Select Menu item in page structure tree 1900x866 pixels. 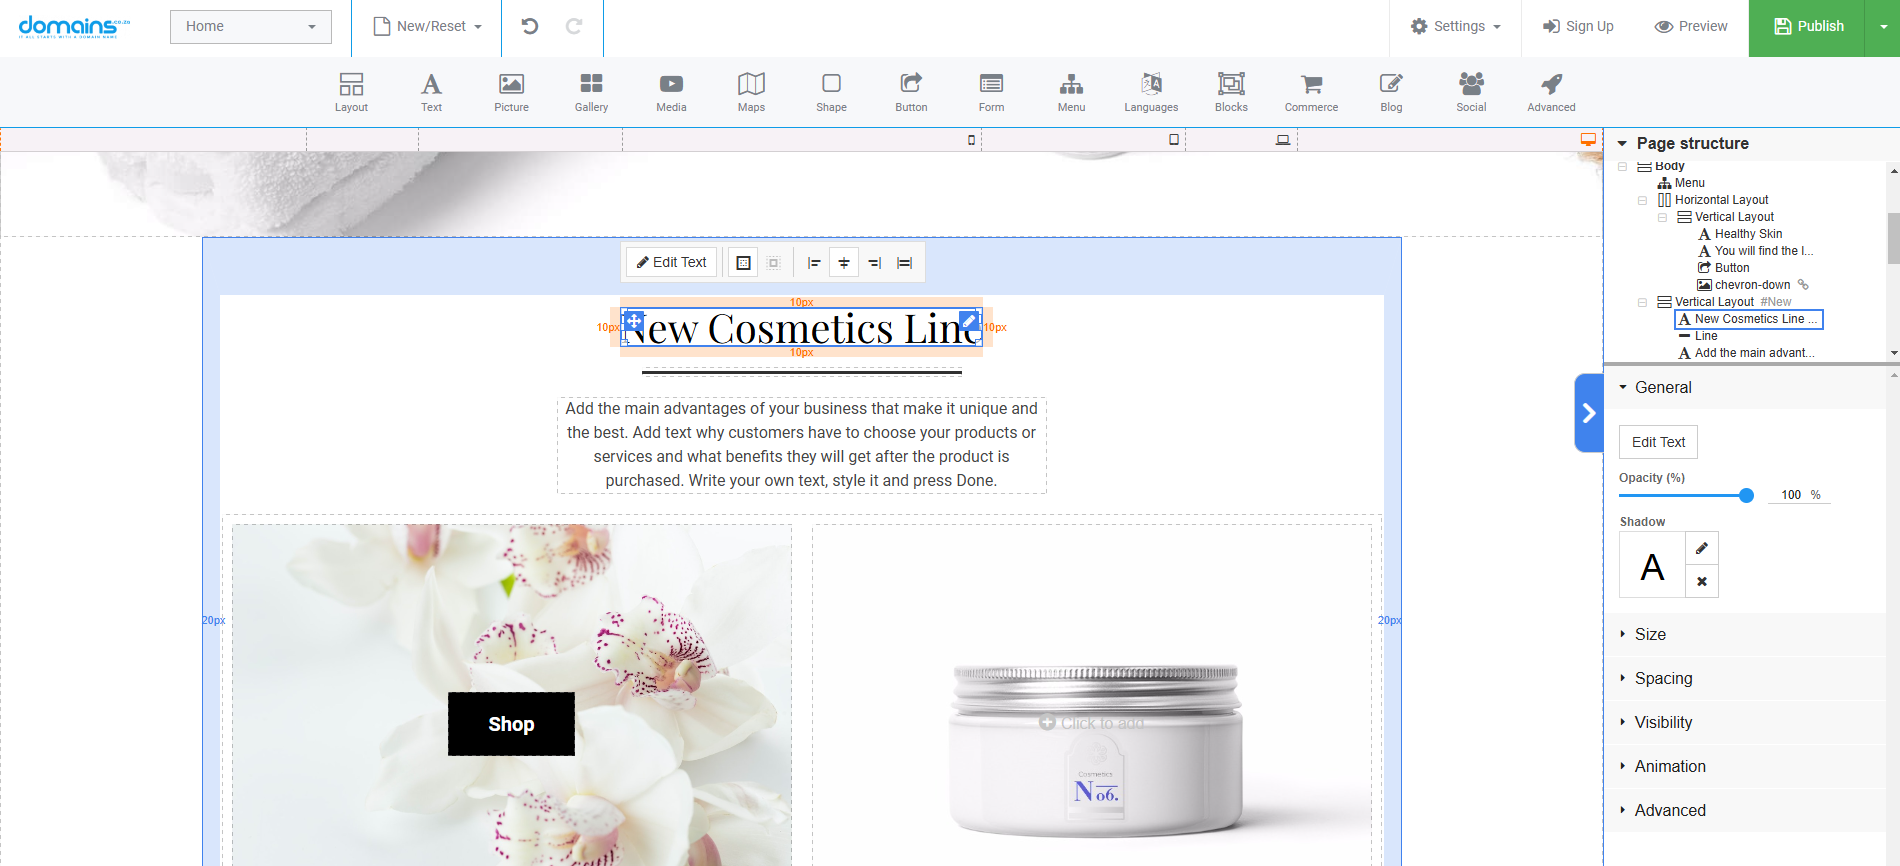pos(1681,183)
